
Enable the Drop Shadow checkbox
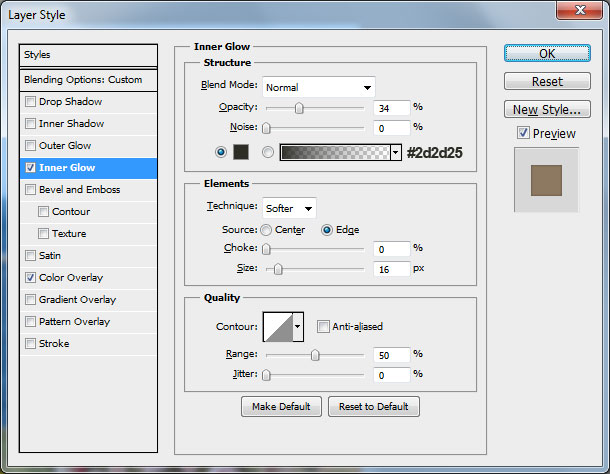point(30,102)
